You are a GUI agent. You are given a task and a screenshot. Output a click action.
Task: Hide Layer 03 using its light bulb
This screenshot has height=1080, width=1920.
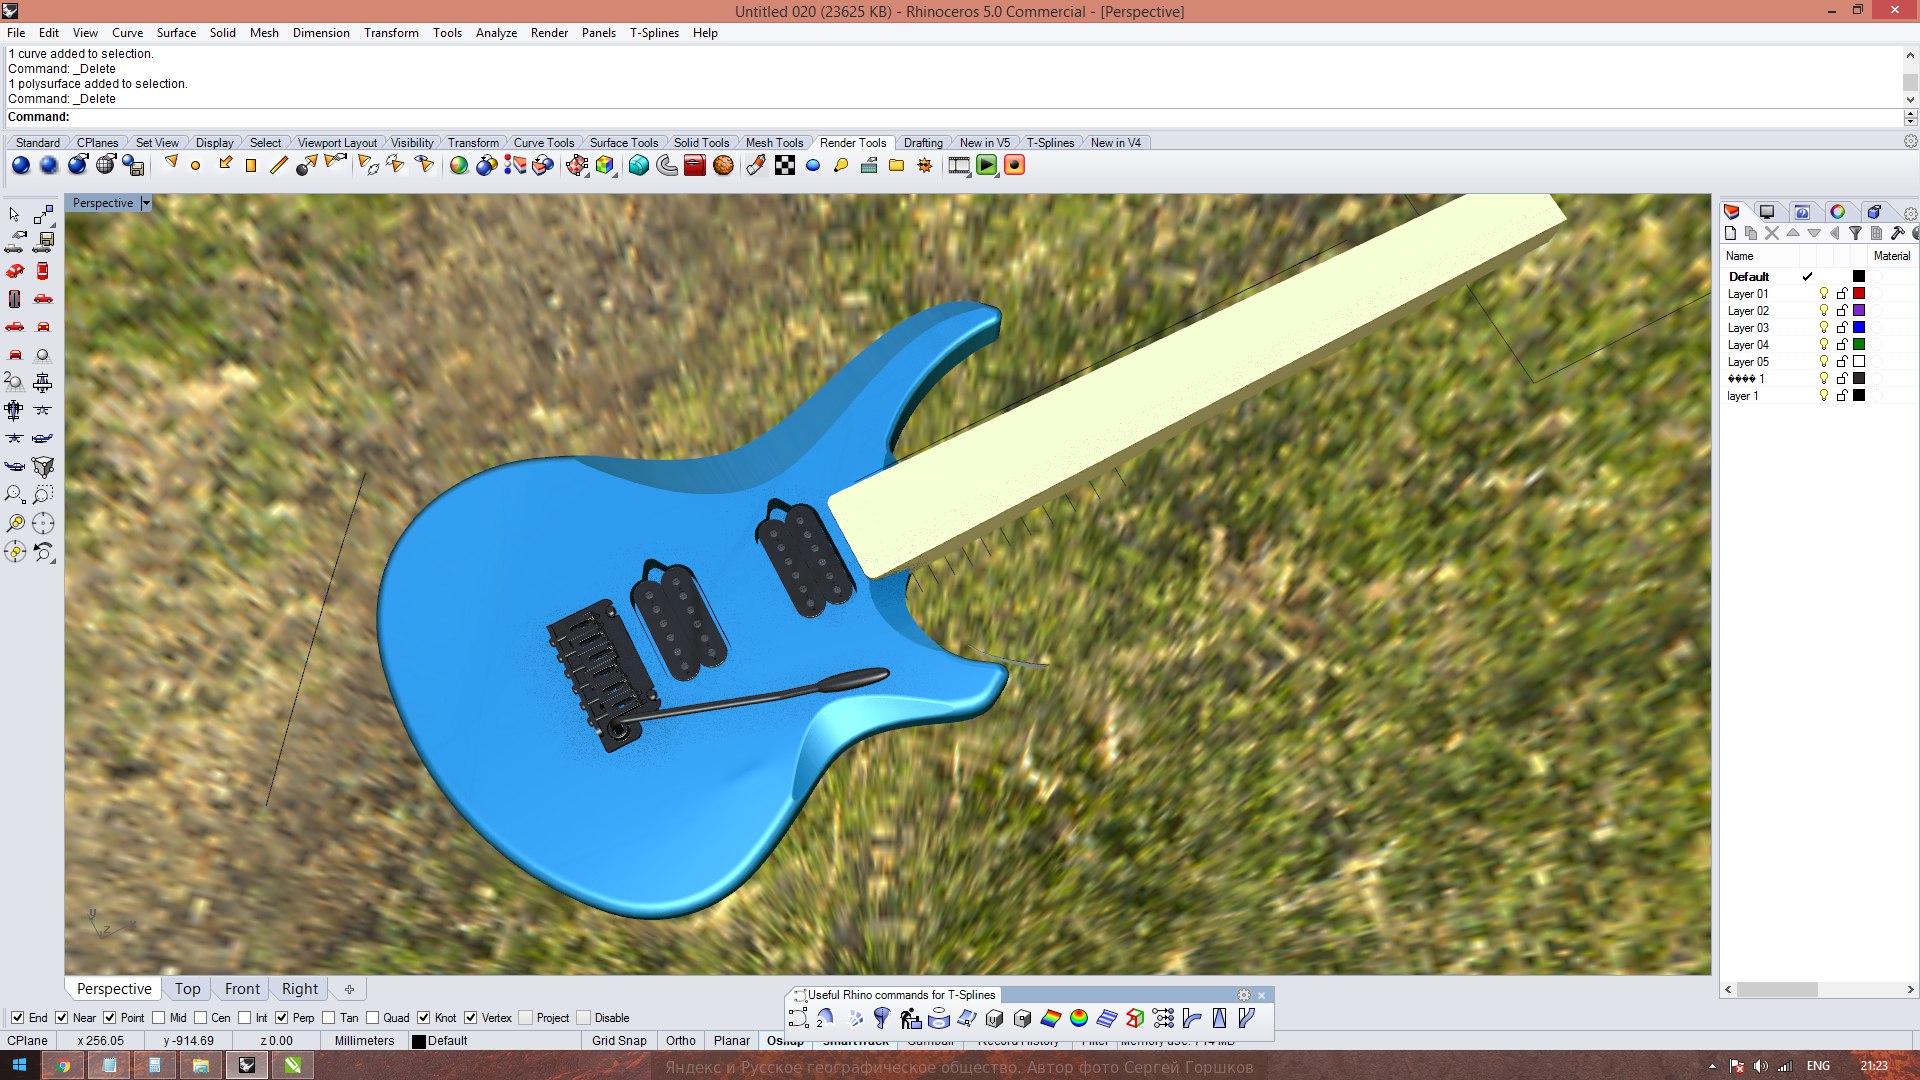click(x=1823, y=328)
